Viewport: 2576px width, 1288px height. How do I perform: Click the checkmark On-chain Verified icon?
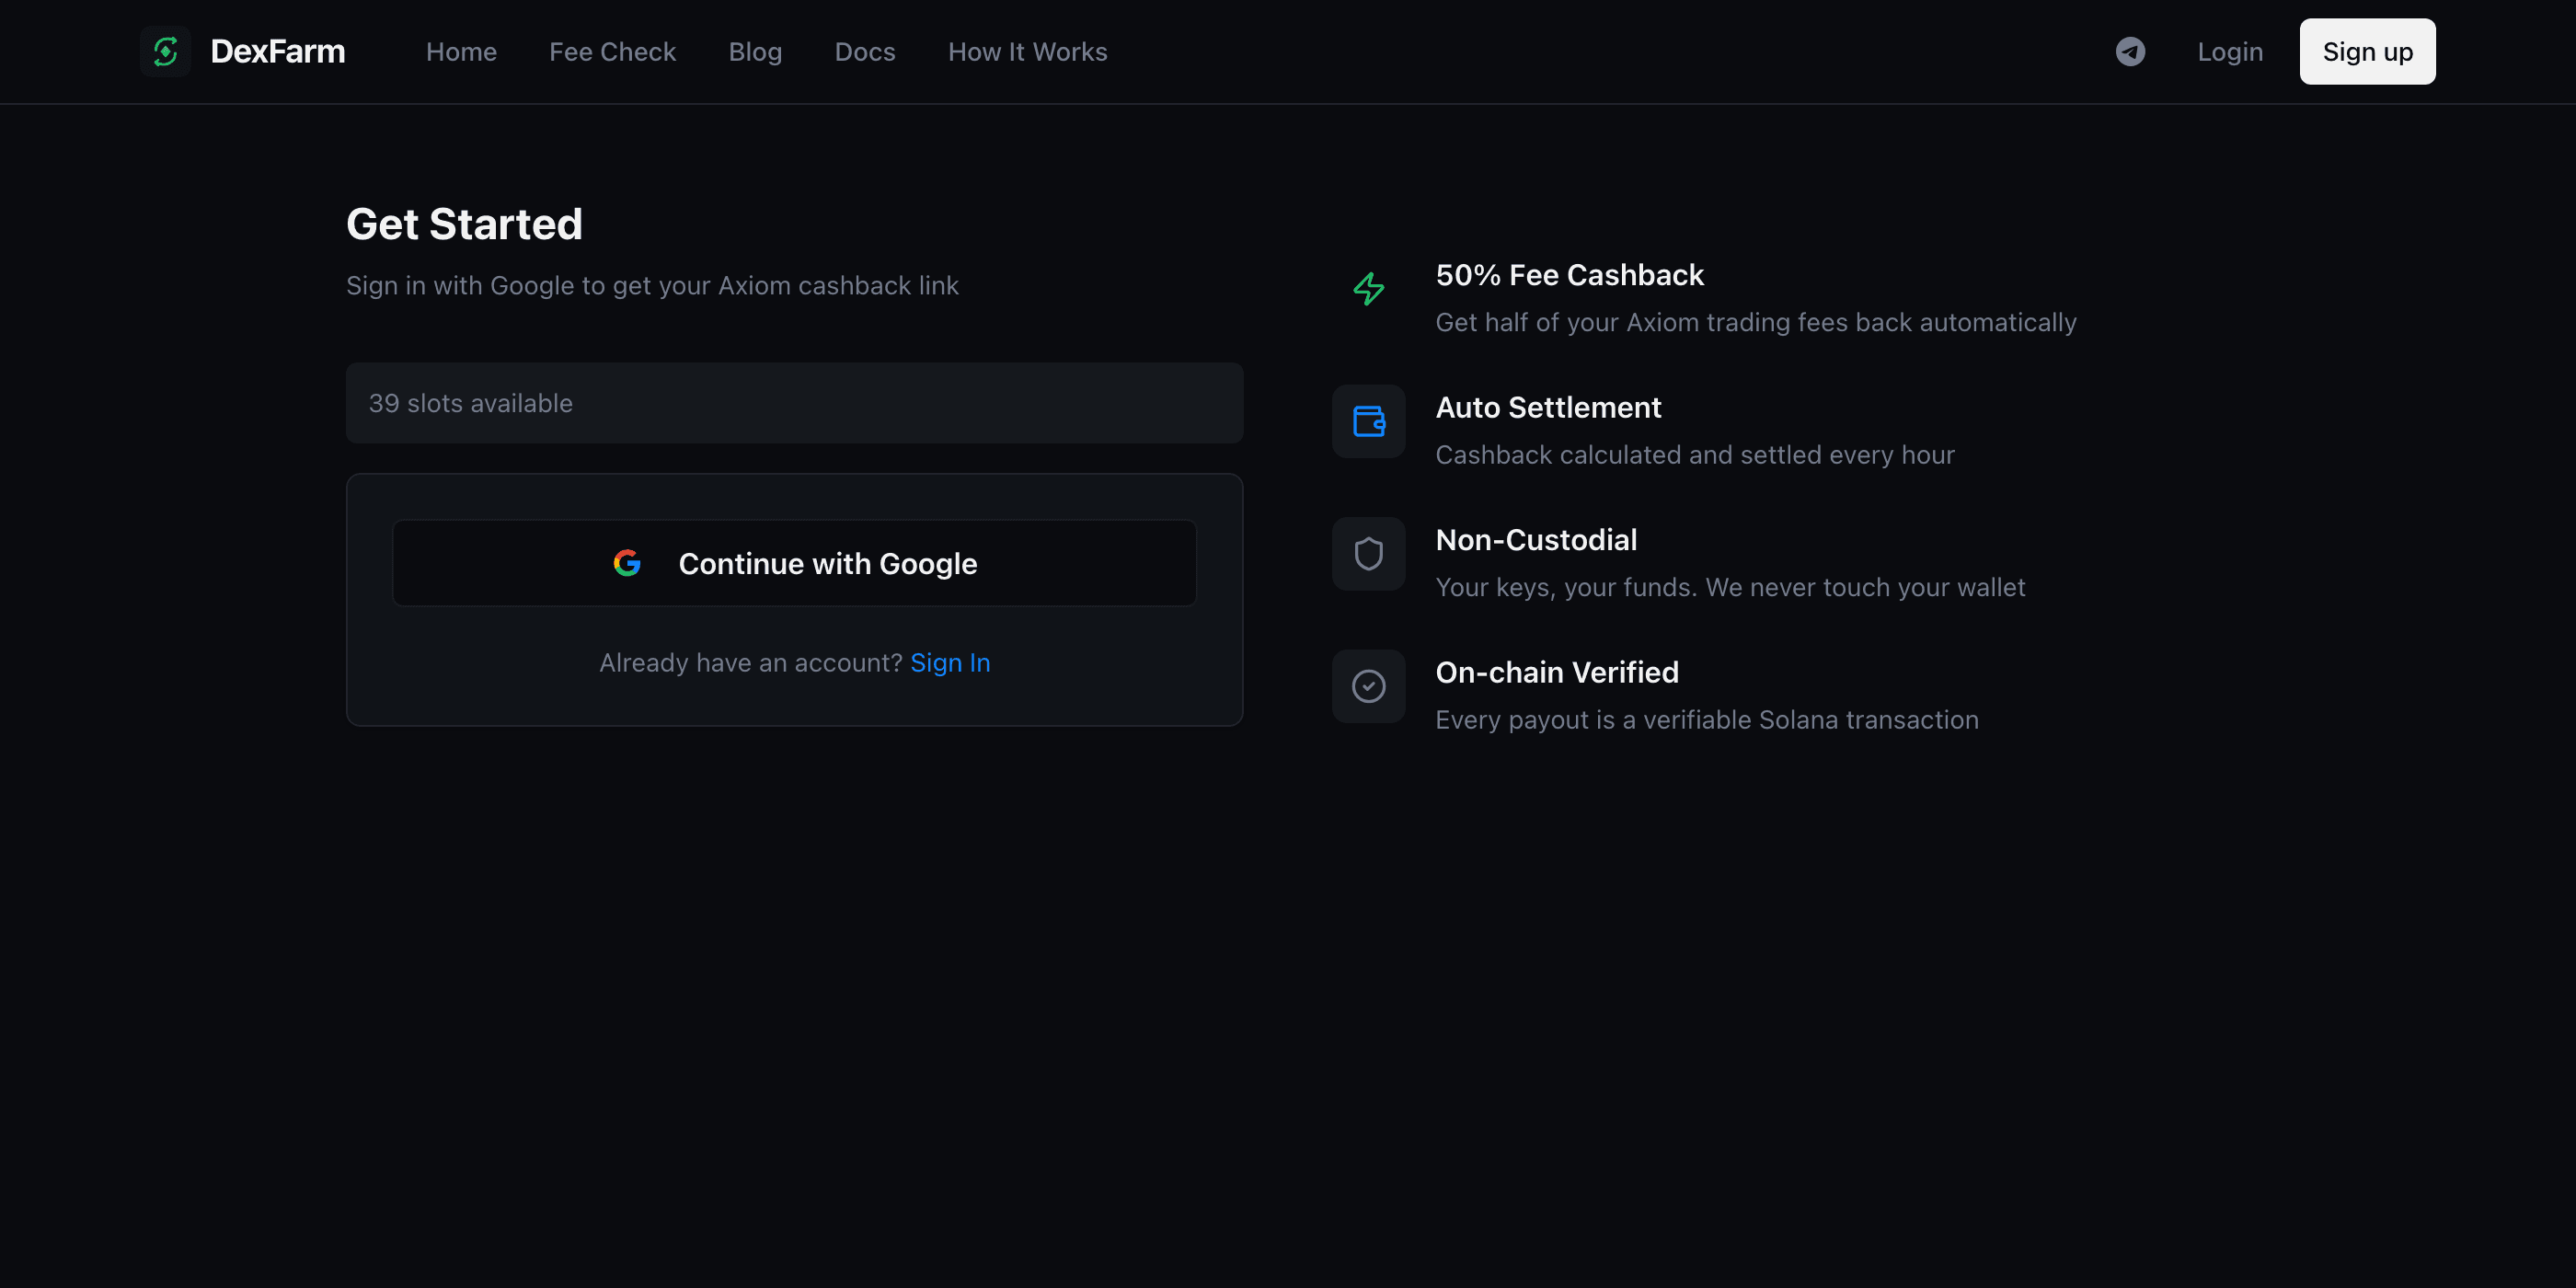[x=1368, y=686]
